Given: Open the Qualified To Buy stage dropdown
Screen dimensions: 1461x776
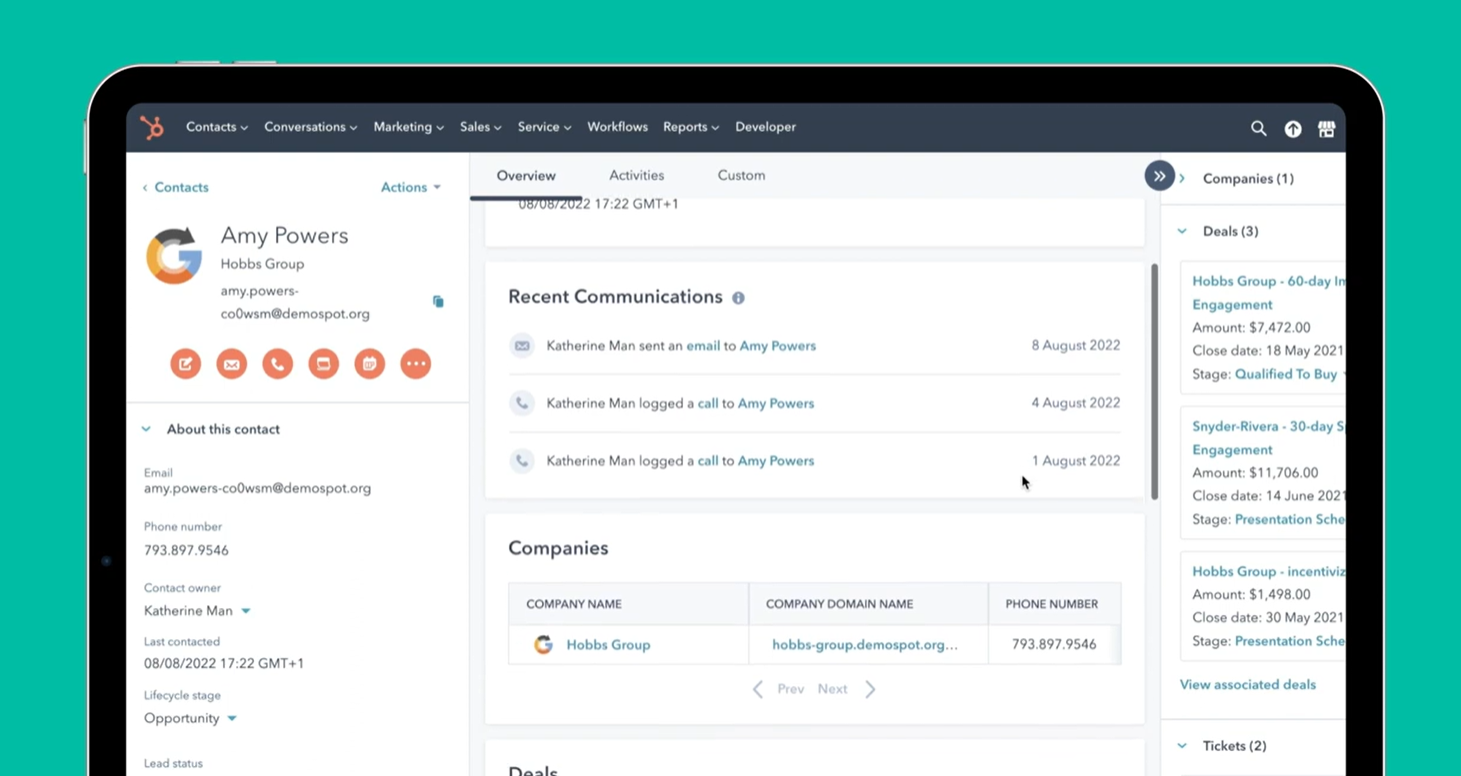Looking at the screenshot, I should pyautogui.click(x=1290, y=374).
